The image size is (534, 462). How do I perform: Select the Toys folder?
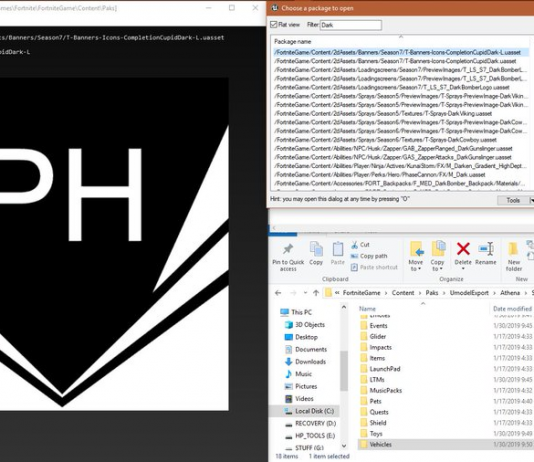click(x=371, y=434)
